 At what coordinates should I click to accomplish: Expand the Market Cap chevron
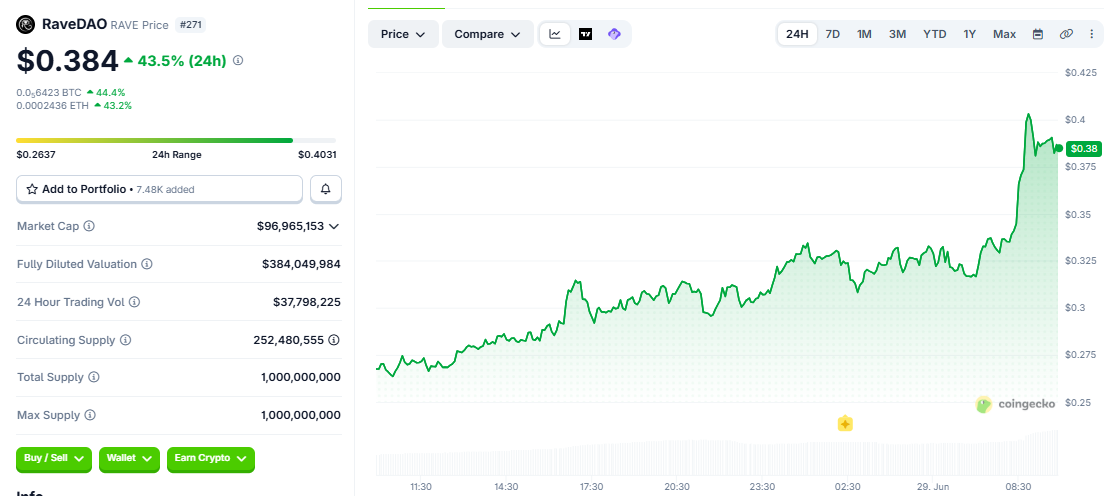click(x=334, y=226)
